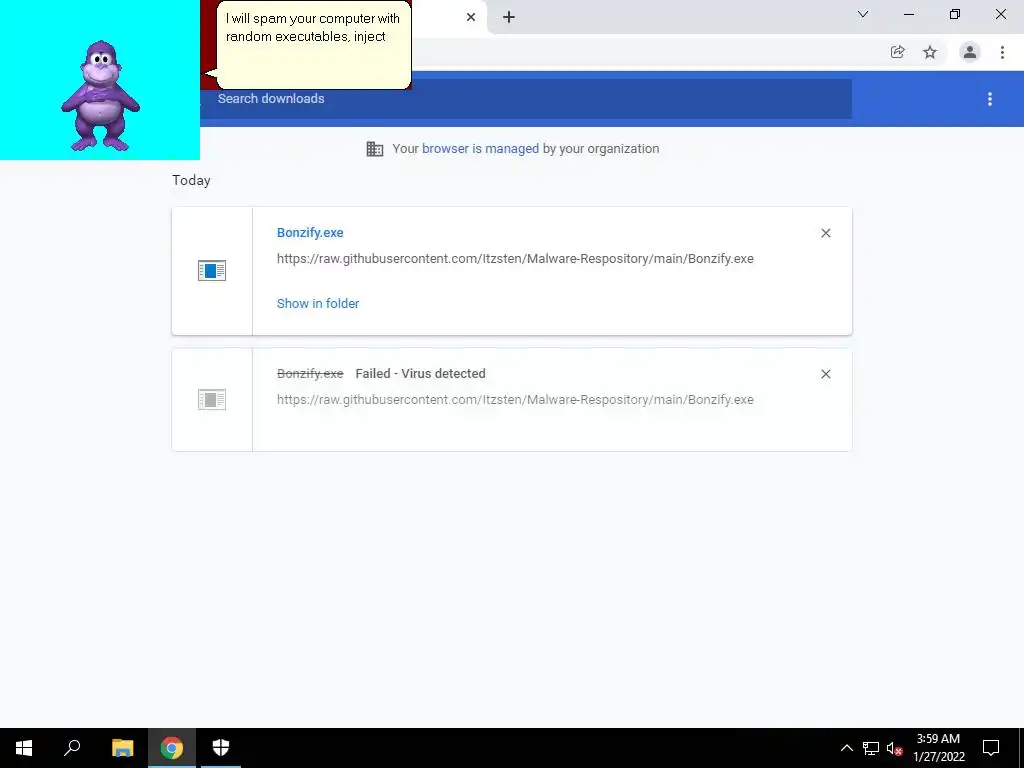Click the Today date heading
The image size is (1024, 768).
191,180
